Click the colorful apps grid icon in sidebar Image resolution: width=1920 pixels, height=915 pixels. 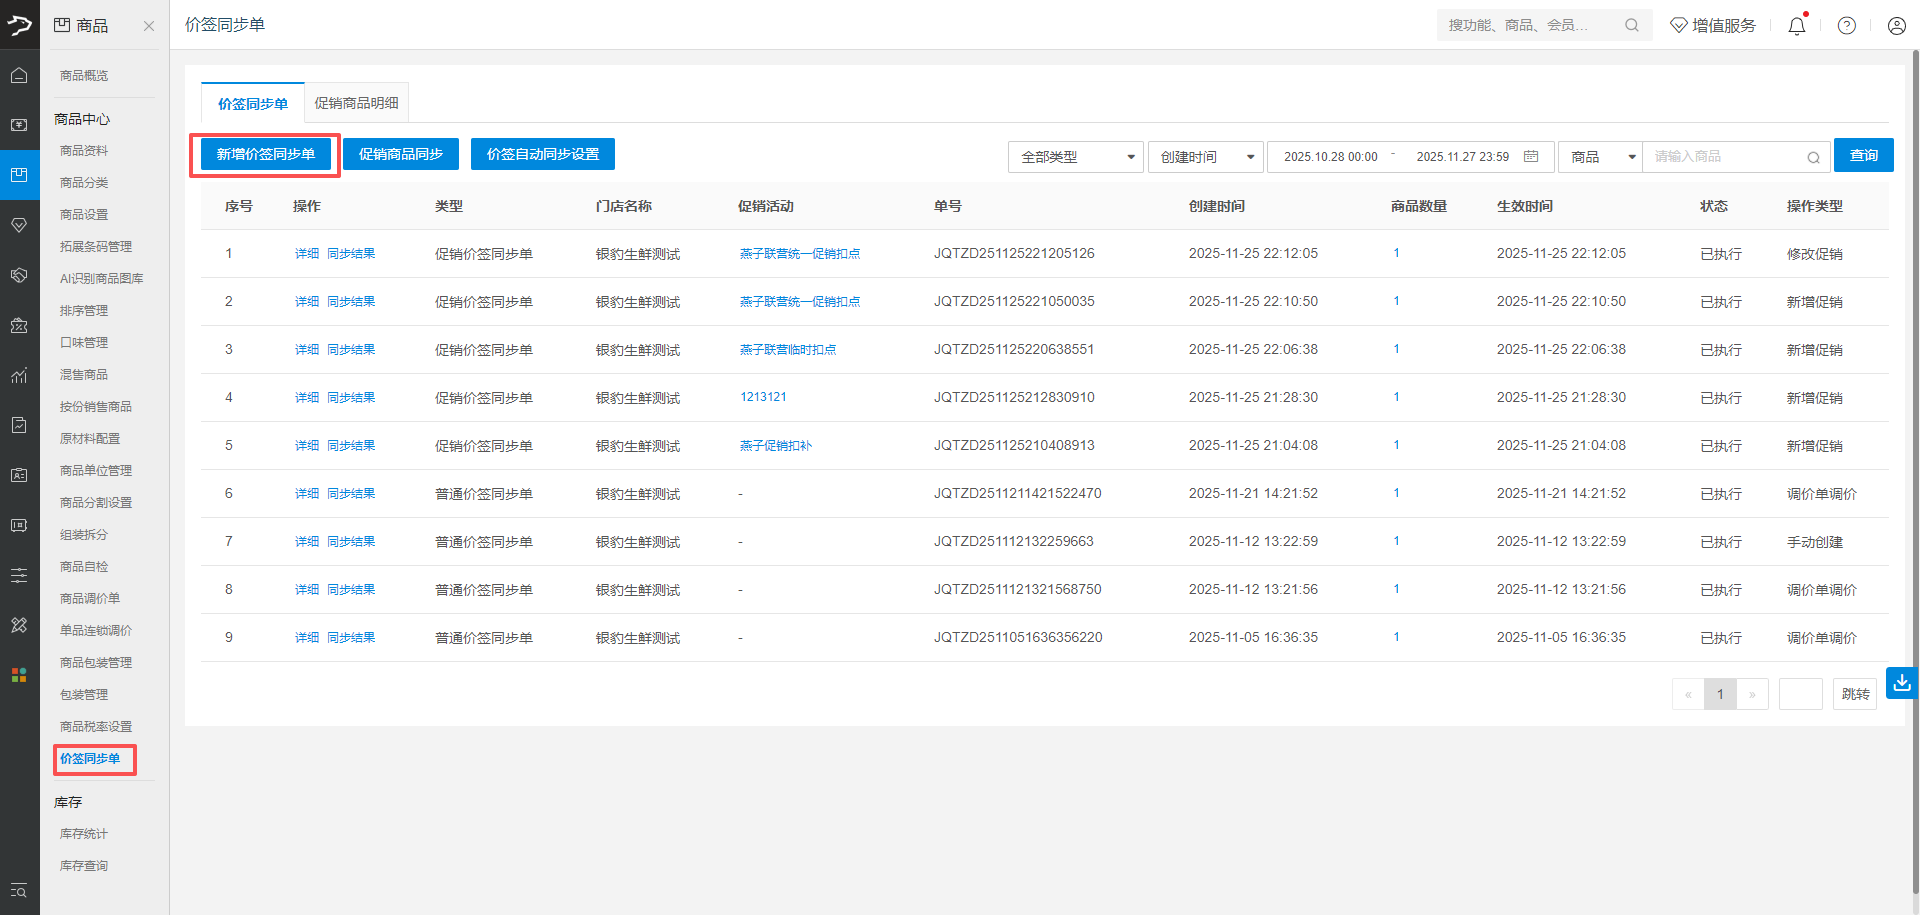19,675
